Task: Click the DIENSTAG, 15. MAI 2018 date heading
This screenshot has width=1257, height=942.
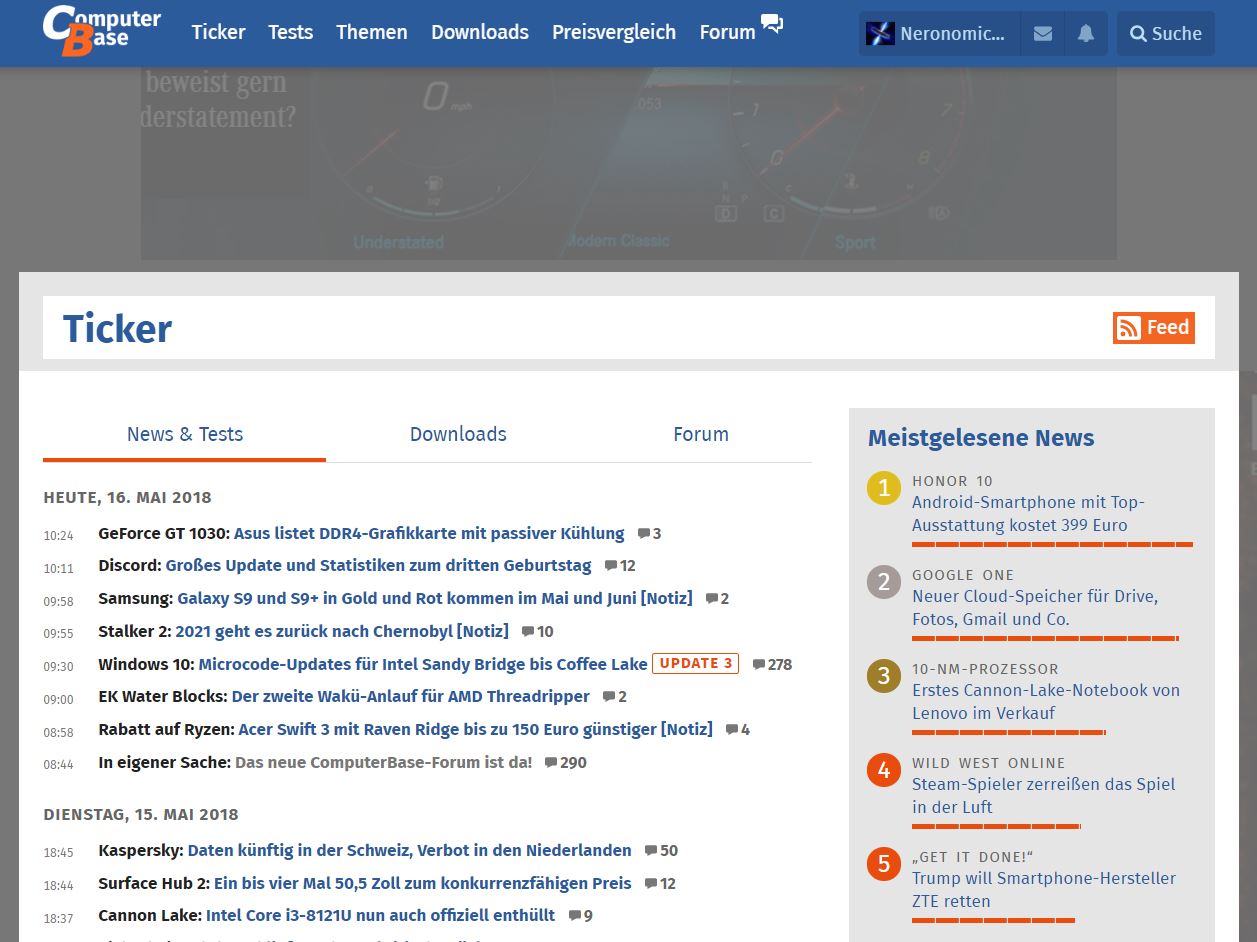Action: [141, 815]
